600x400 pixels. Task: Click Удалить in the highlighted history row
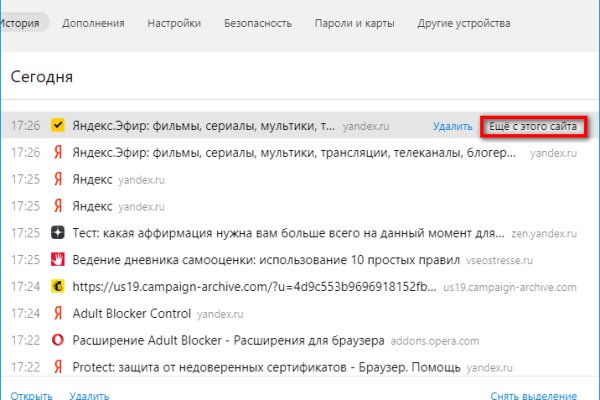(453, 127)
